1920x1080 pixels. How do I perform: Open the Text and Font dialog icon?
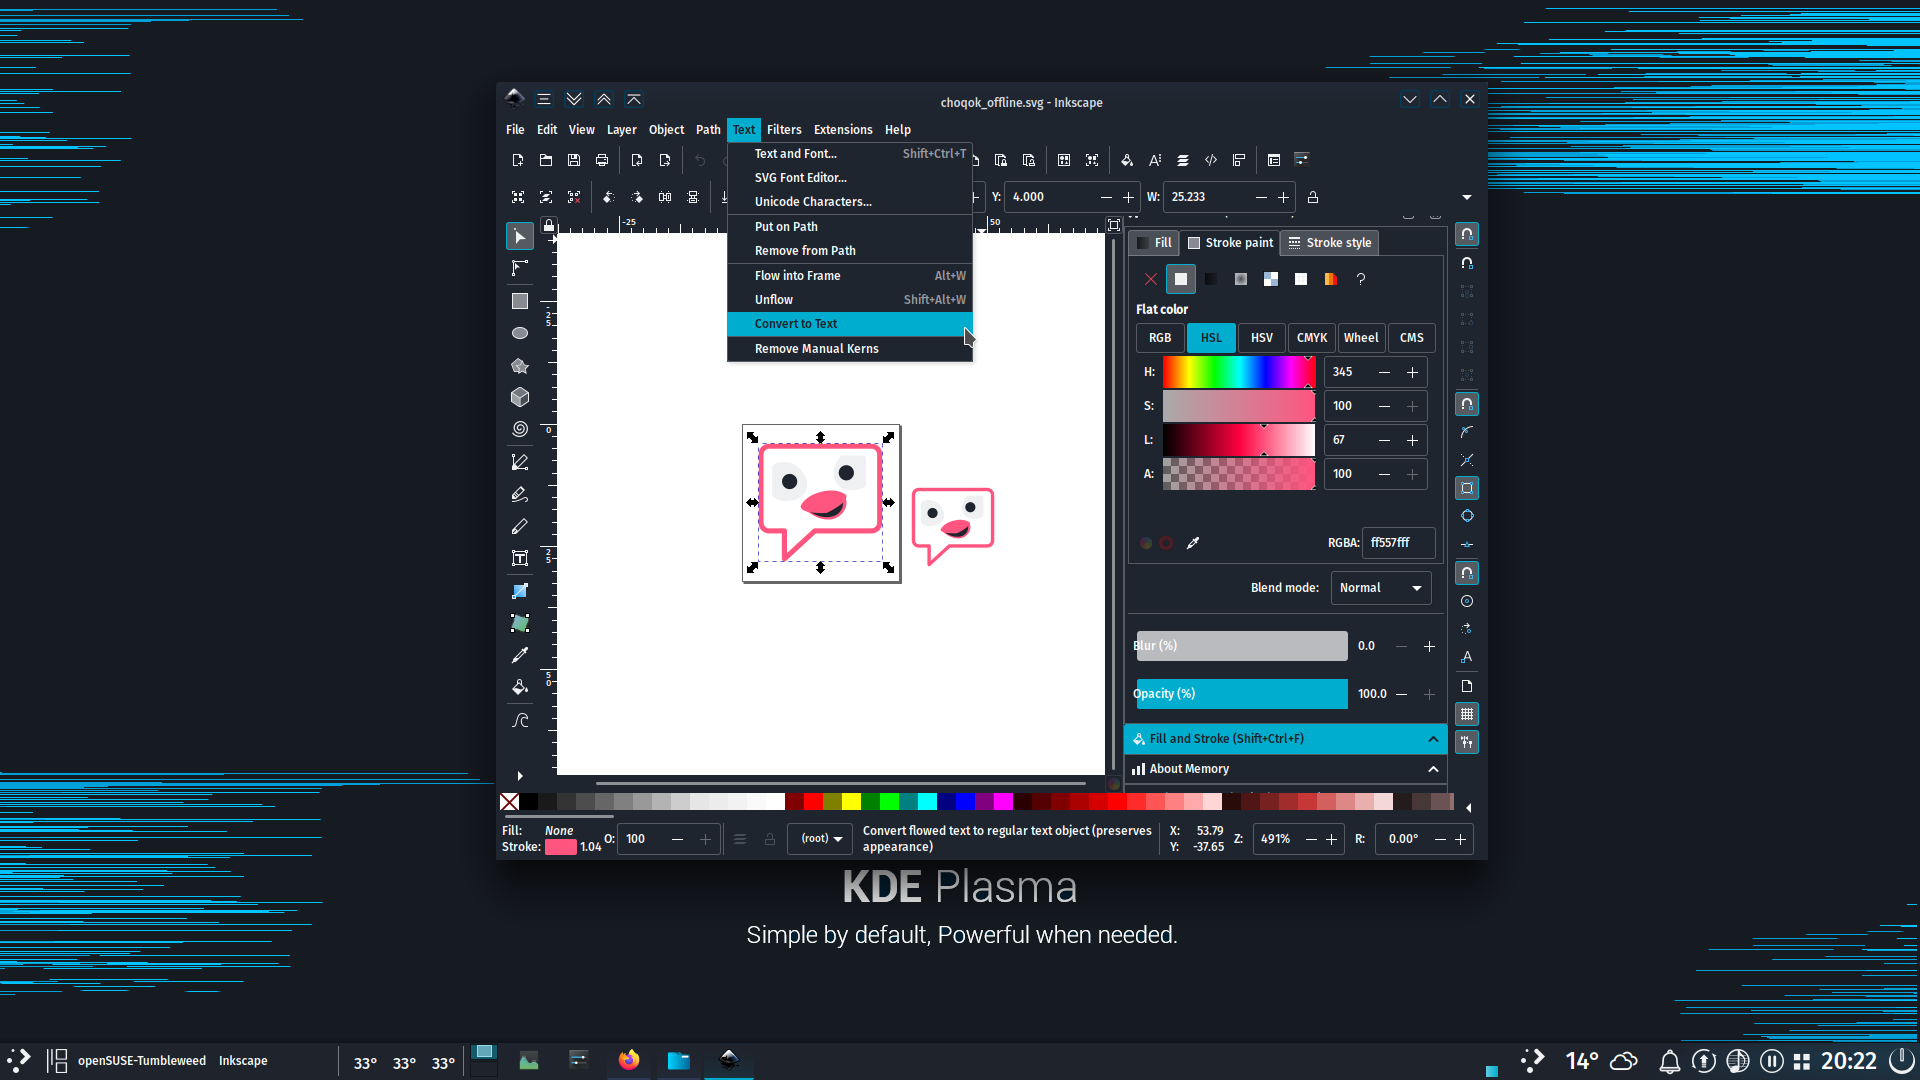(x=1155, y=160)
